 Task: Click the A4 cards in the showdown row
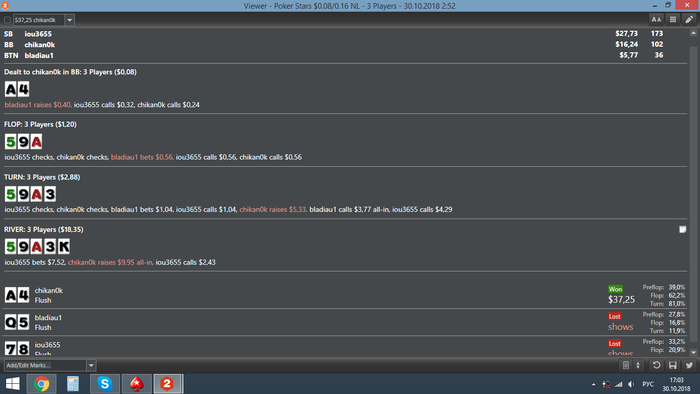(x=17, y=295)
